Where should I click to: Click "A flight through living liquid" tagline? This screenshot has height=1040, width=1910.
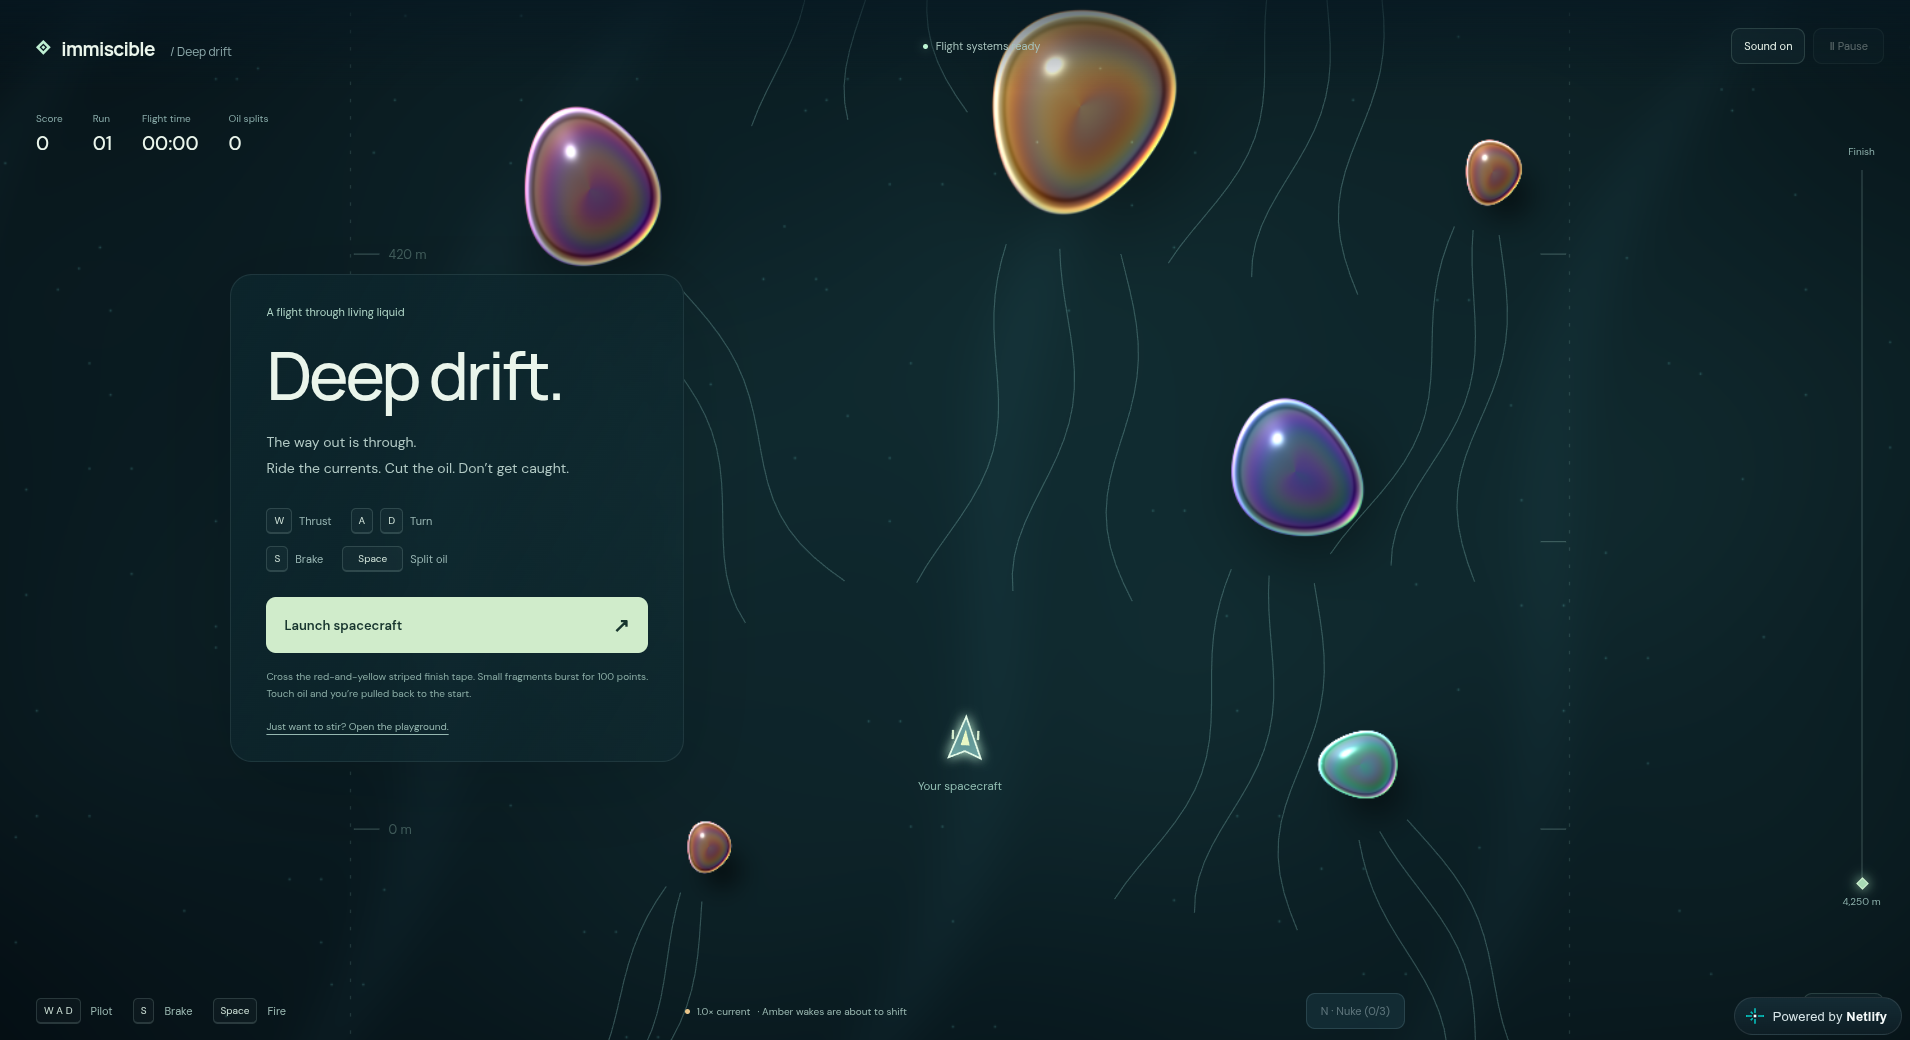click(335, 312)
